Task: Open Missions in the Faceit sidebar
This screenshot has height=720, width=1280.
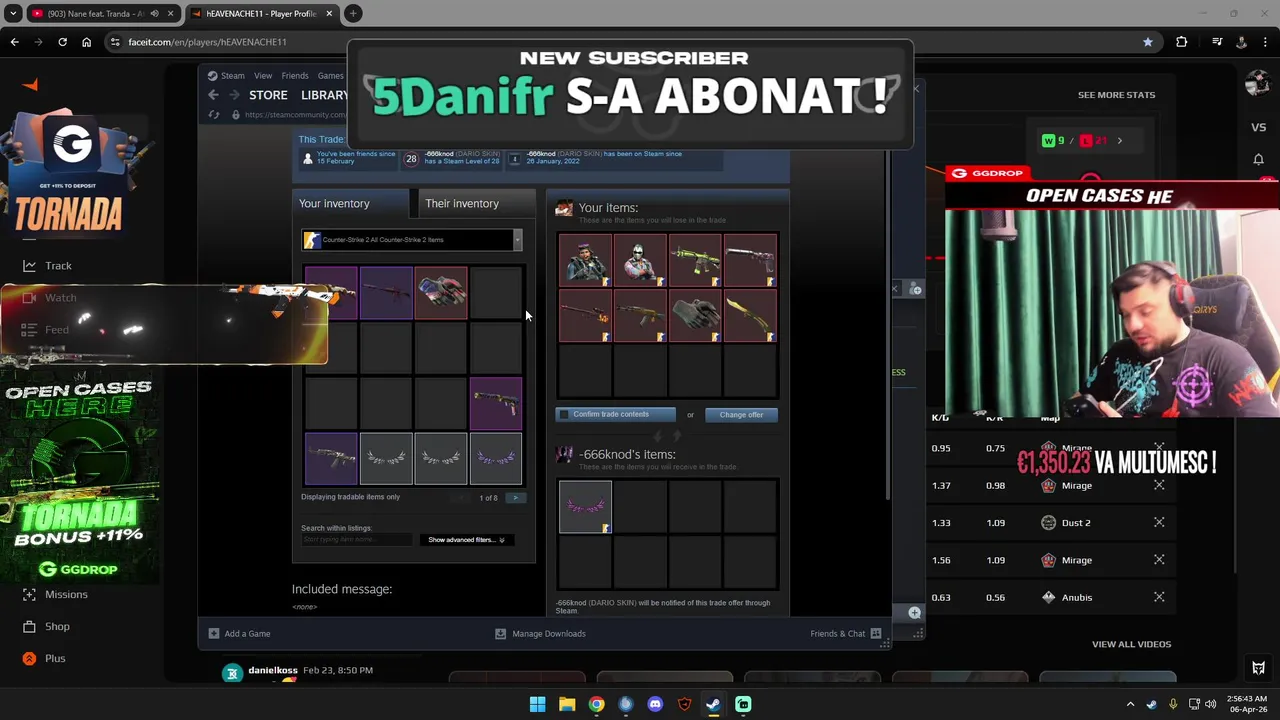Action: [x=55, y=594]
